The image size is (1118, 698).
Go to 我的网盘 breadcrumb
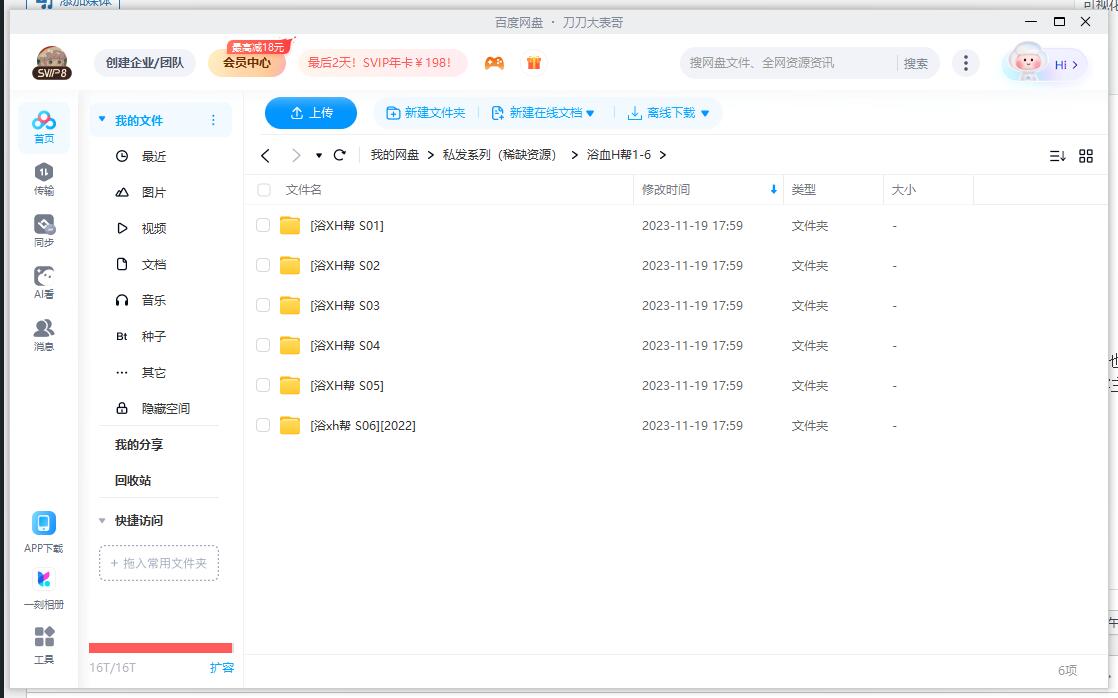394,155
